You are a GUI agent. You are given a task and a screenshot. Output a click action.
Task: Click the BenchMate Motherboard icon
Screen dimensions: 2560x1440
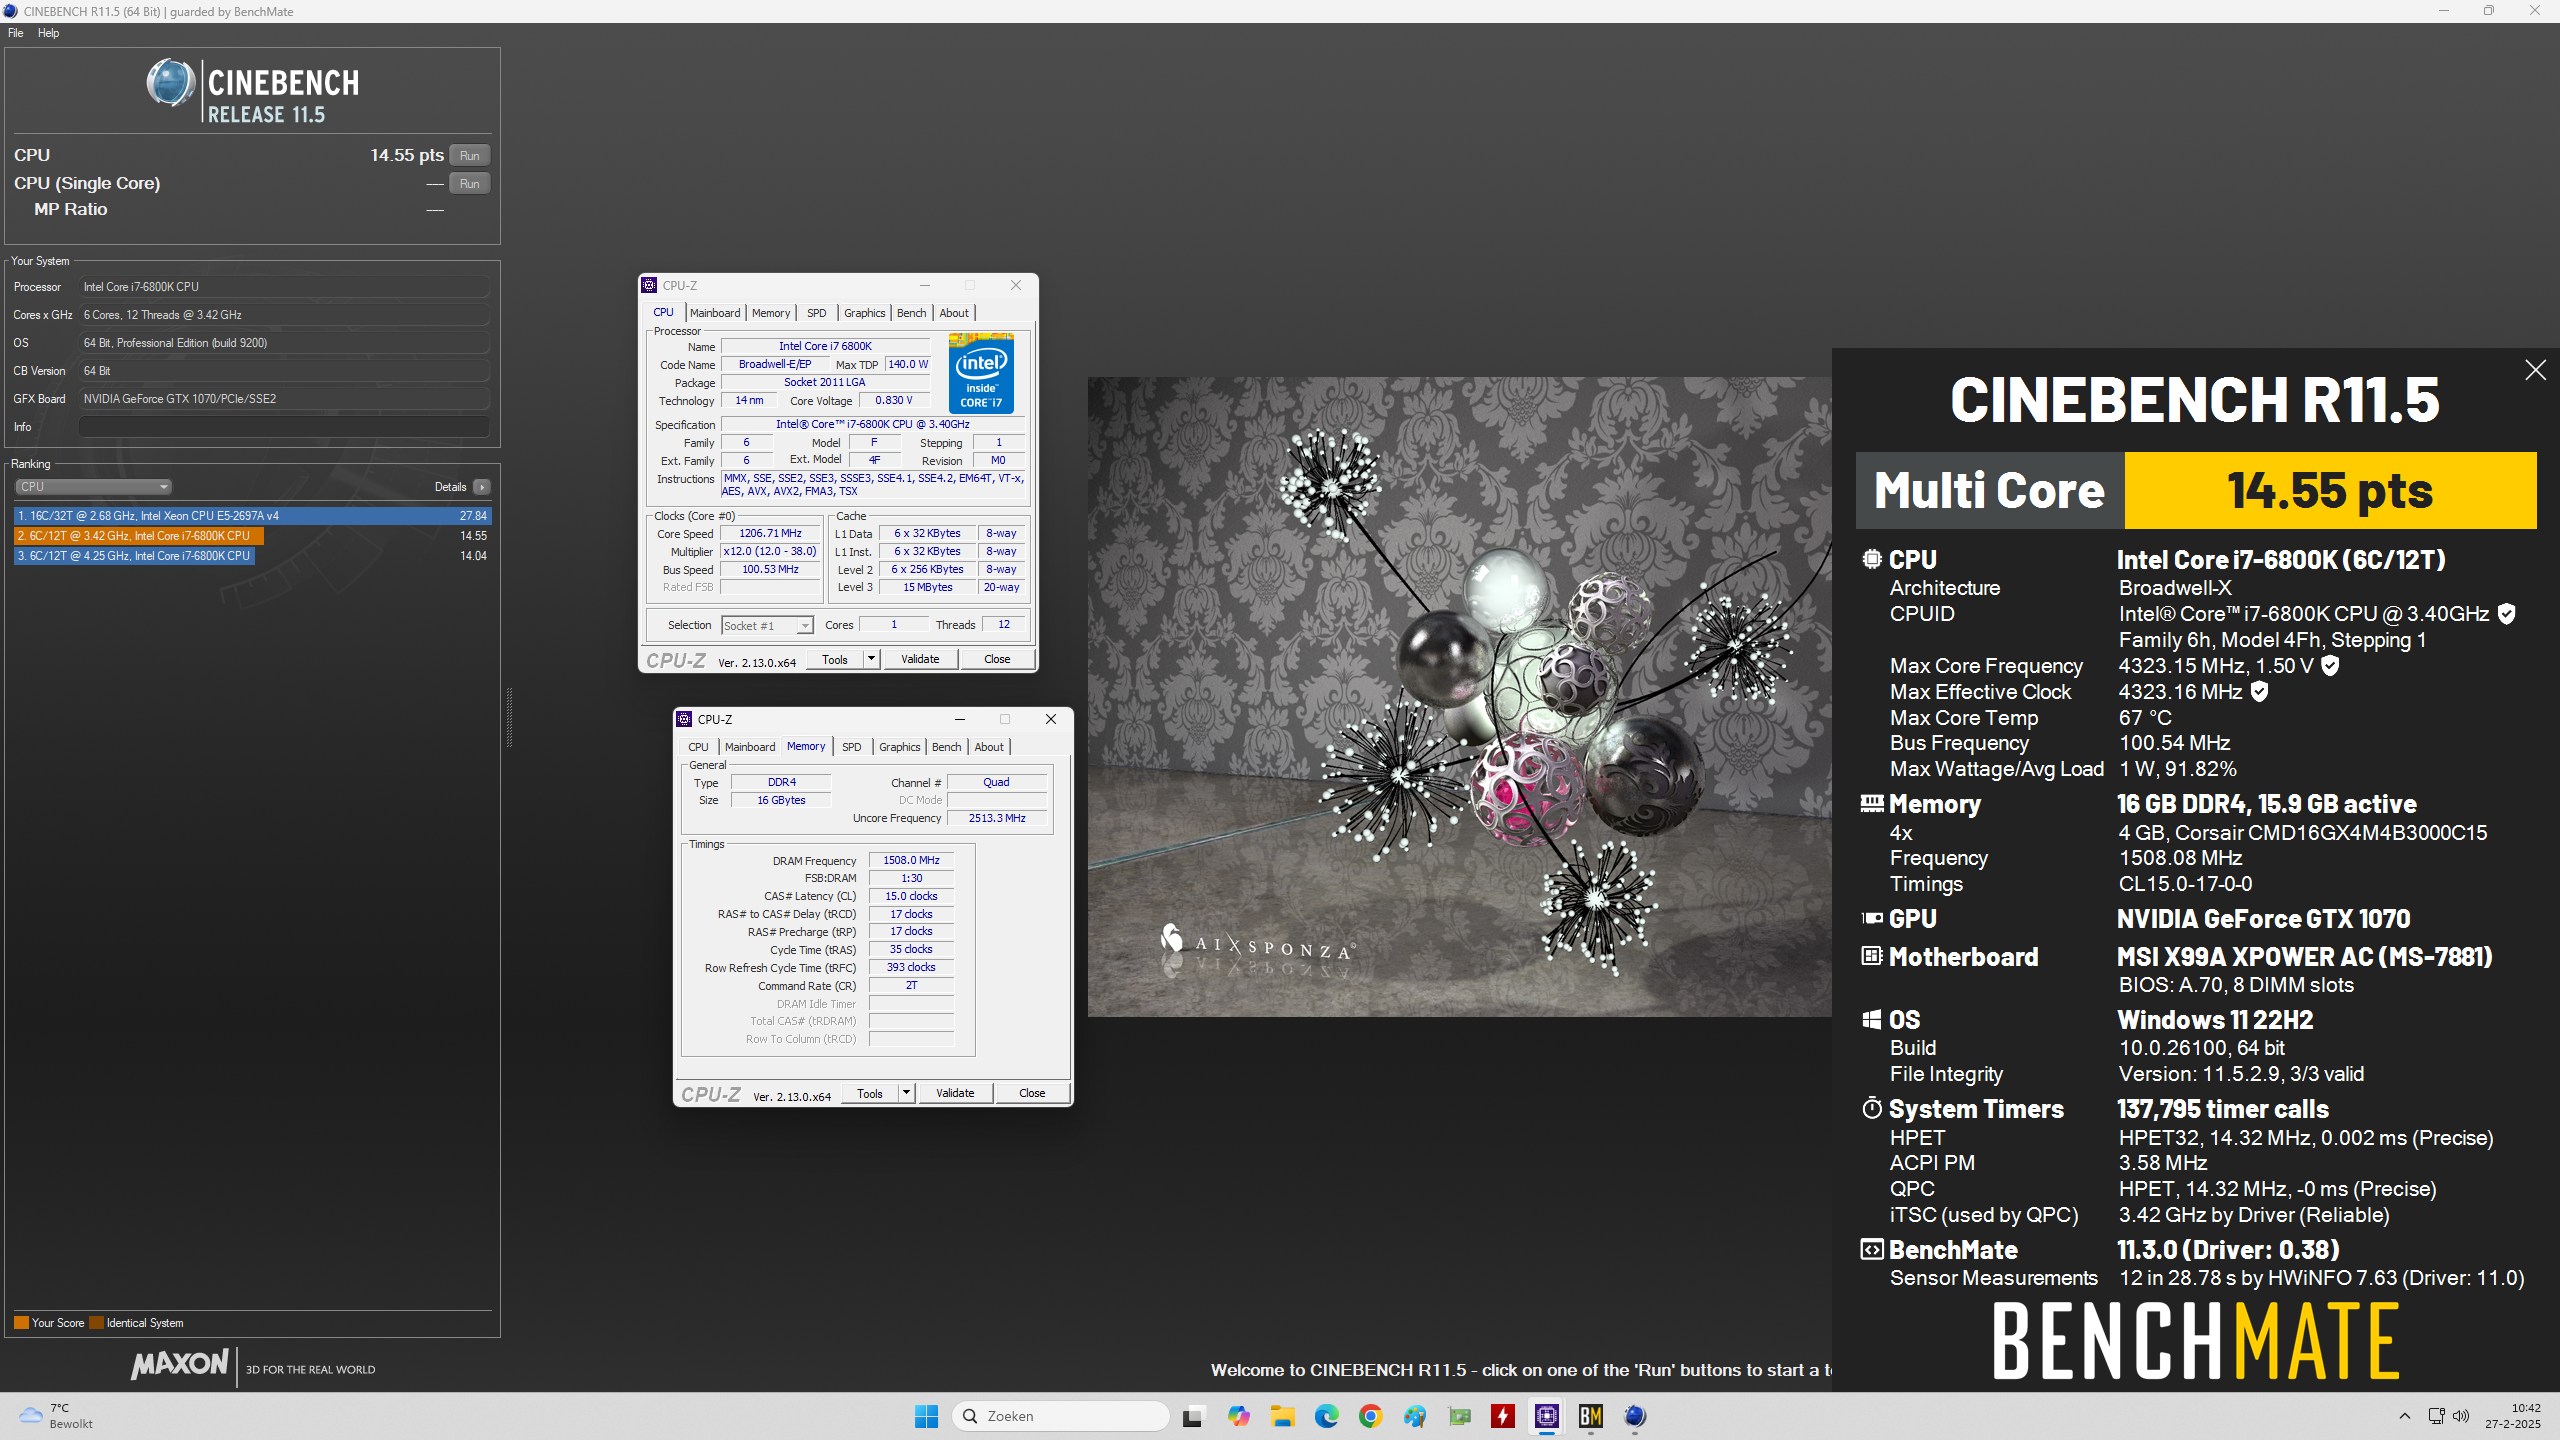(1872, 956)
